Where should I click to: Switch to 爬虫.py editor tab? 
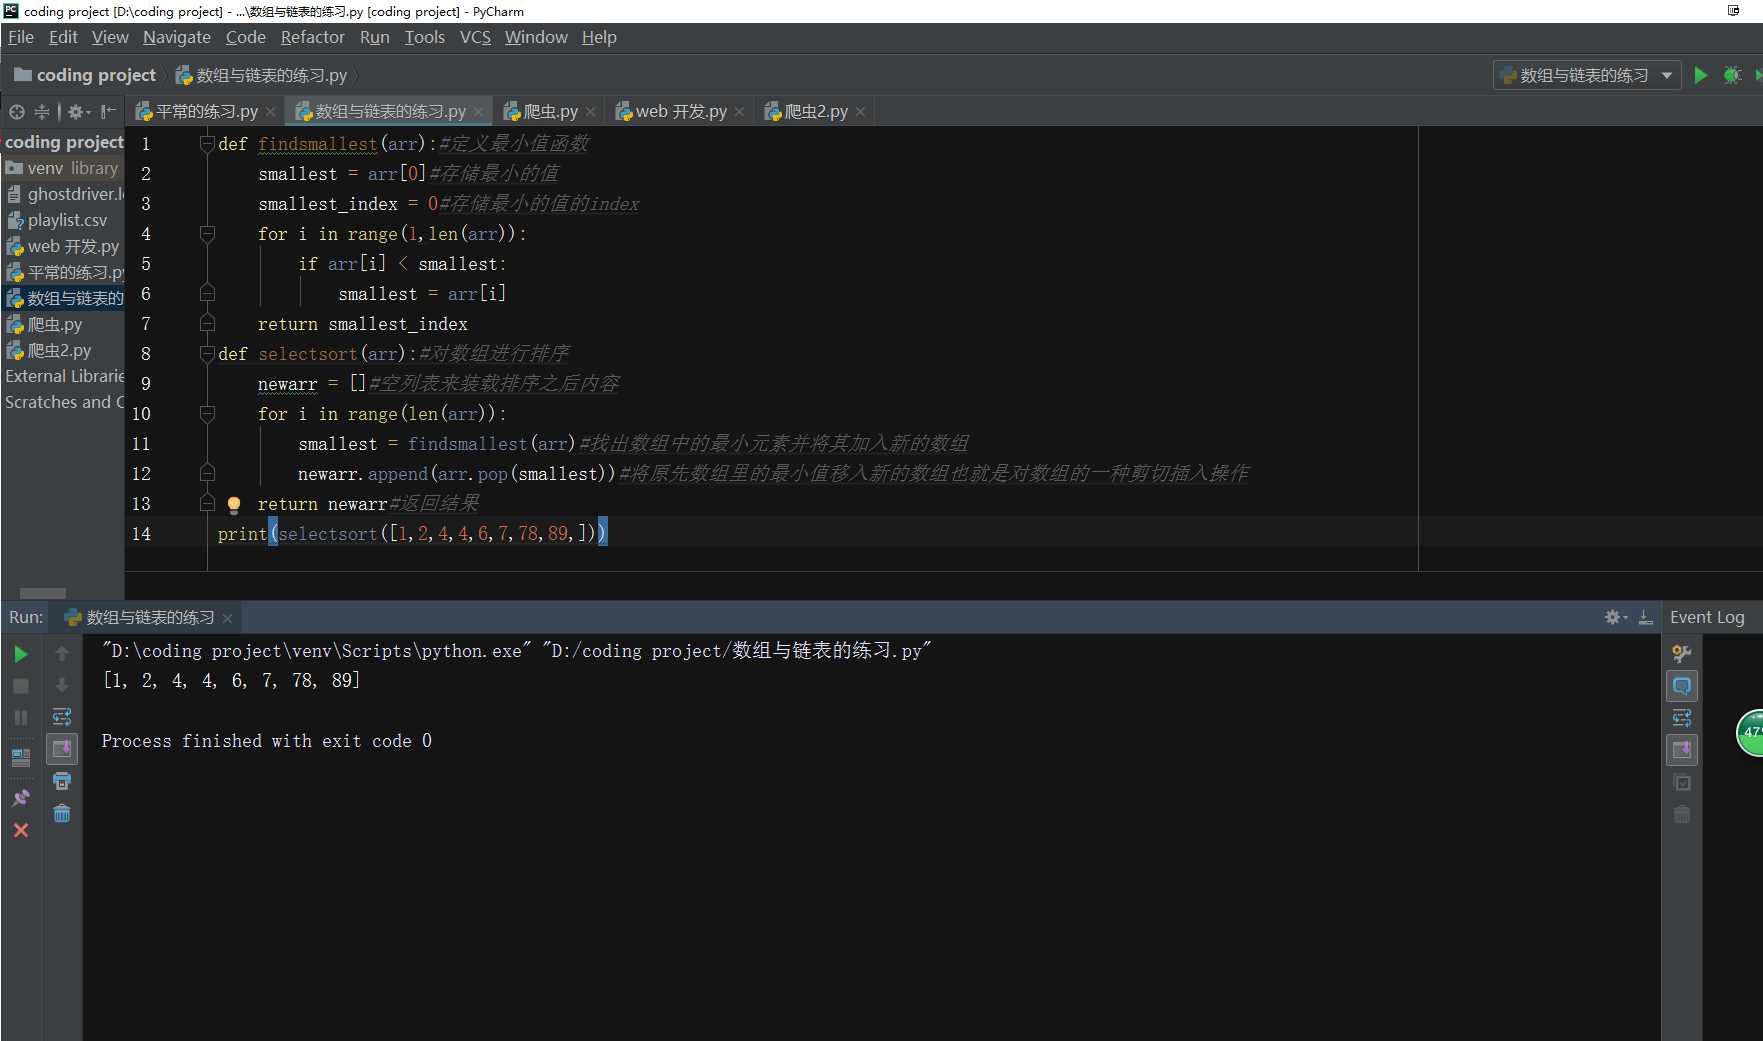click(x=550, y=112)
